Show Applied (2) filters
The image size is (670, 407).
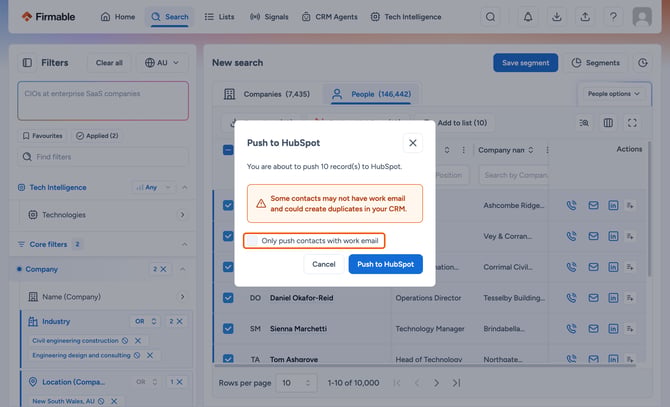[x=97, y=136]
